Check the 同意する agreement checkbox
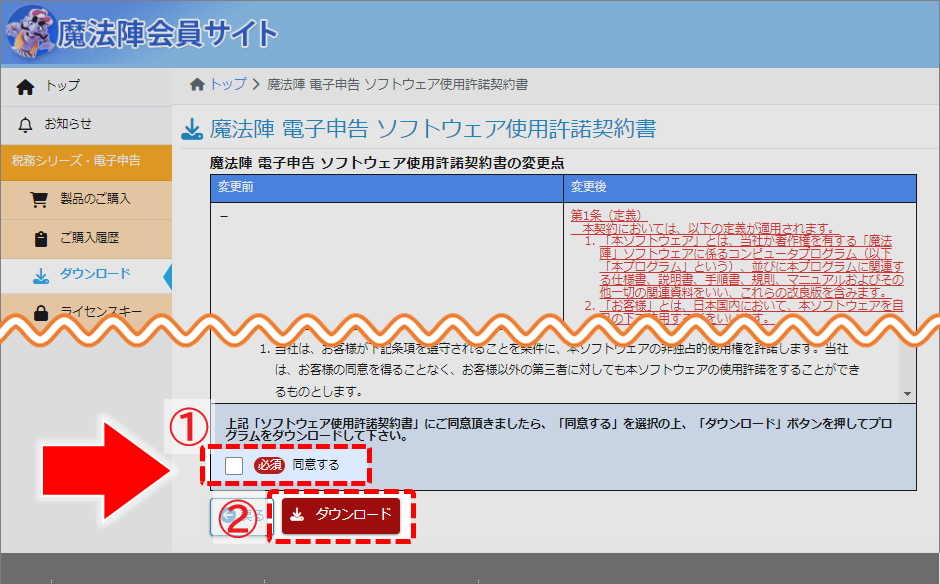This screenshot has width=940, height=584. (x=234, y=465)
